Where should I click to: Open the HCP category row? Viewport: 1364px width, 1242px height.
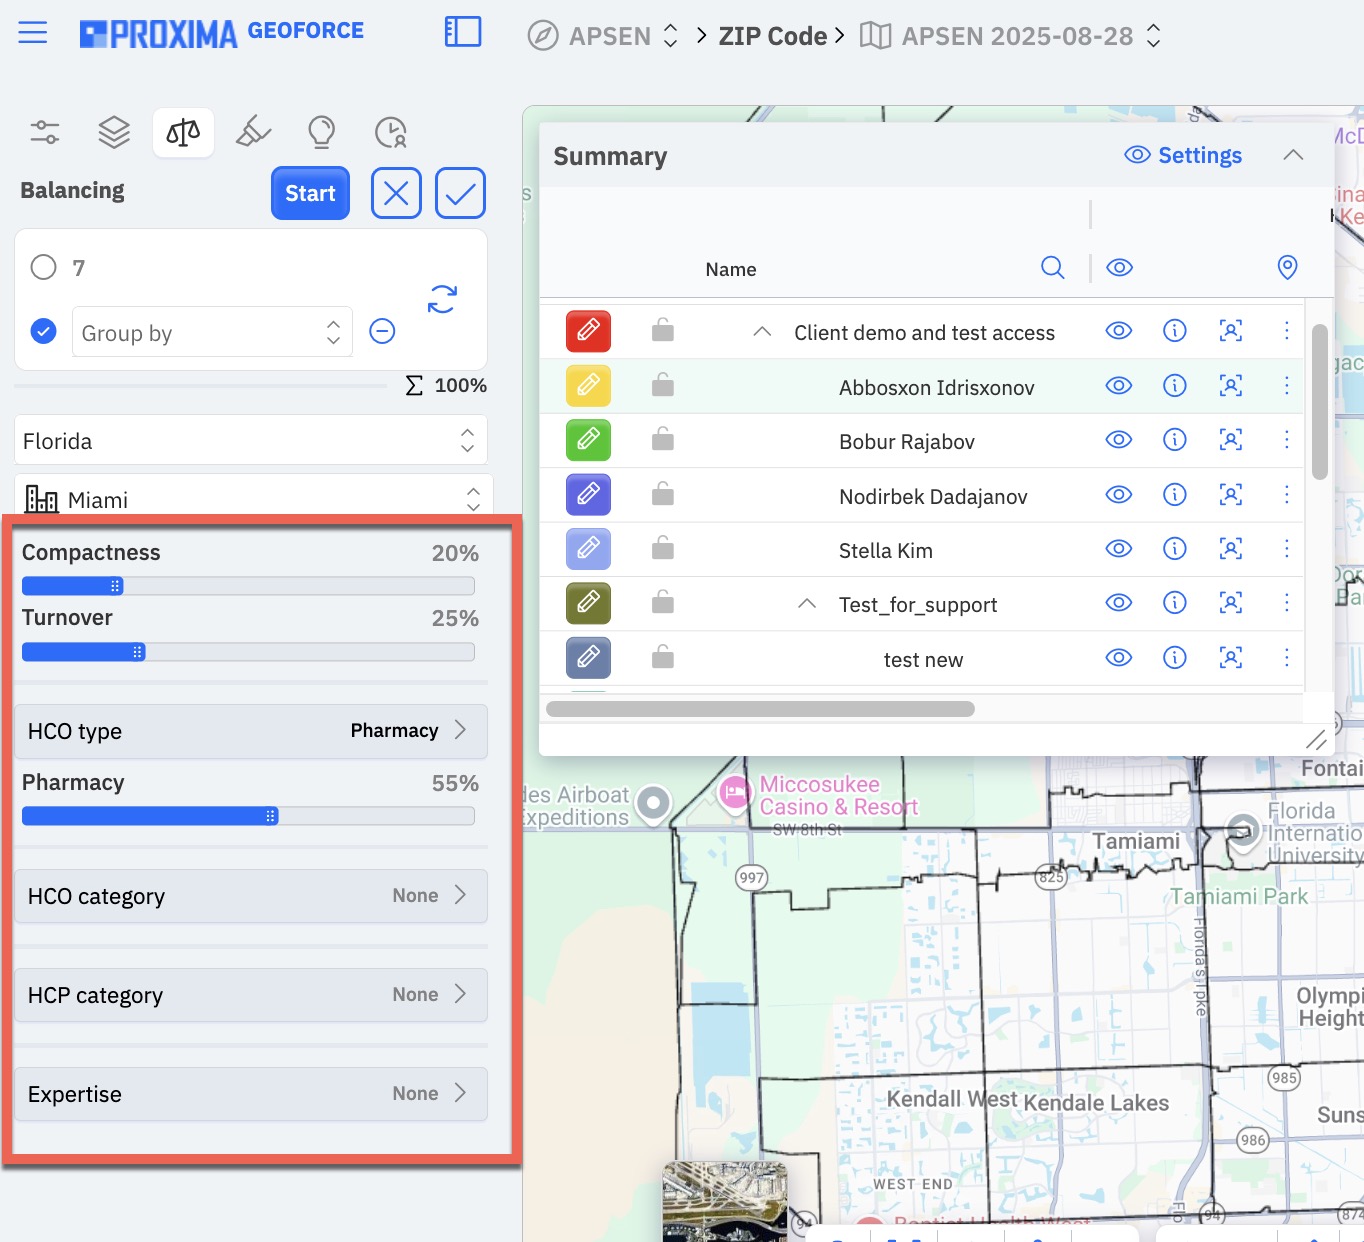coord(251,995)
